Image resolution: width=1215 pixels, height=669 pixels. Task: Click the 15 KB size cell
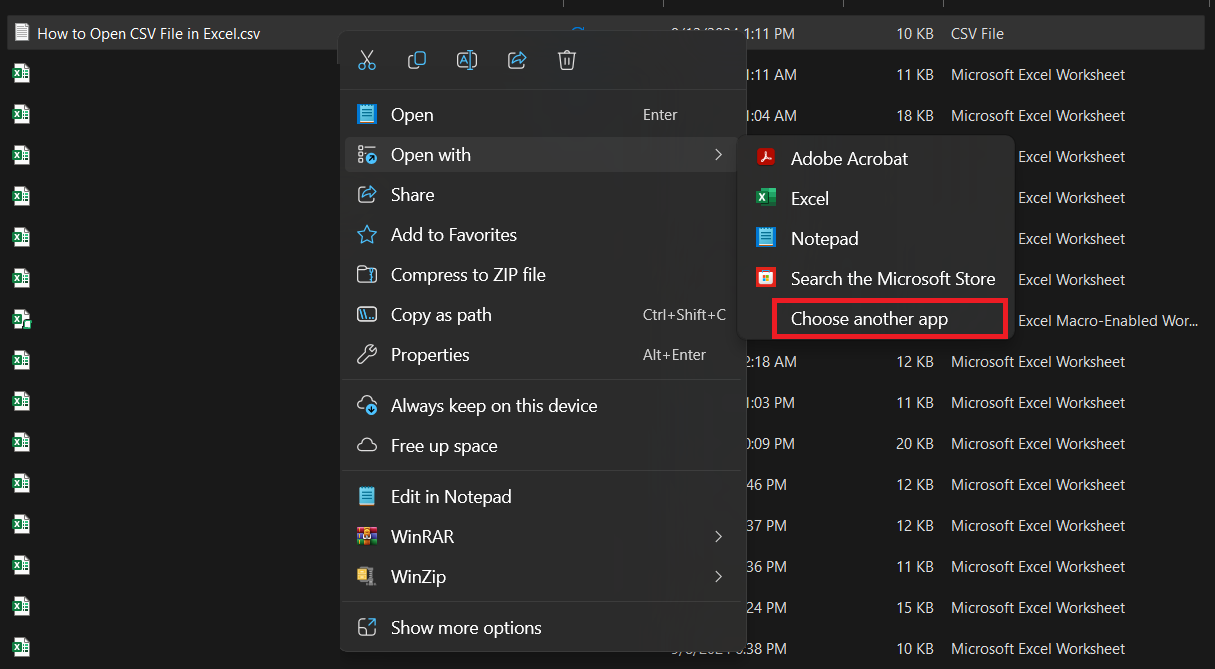[x=915, y=608]
